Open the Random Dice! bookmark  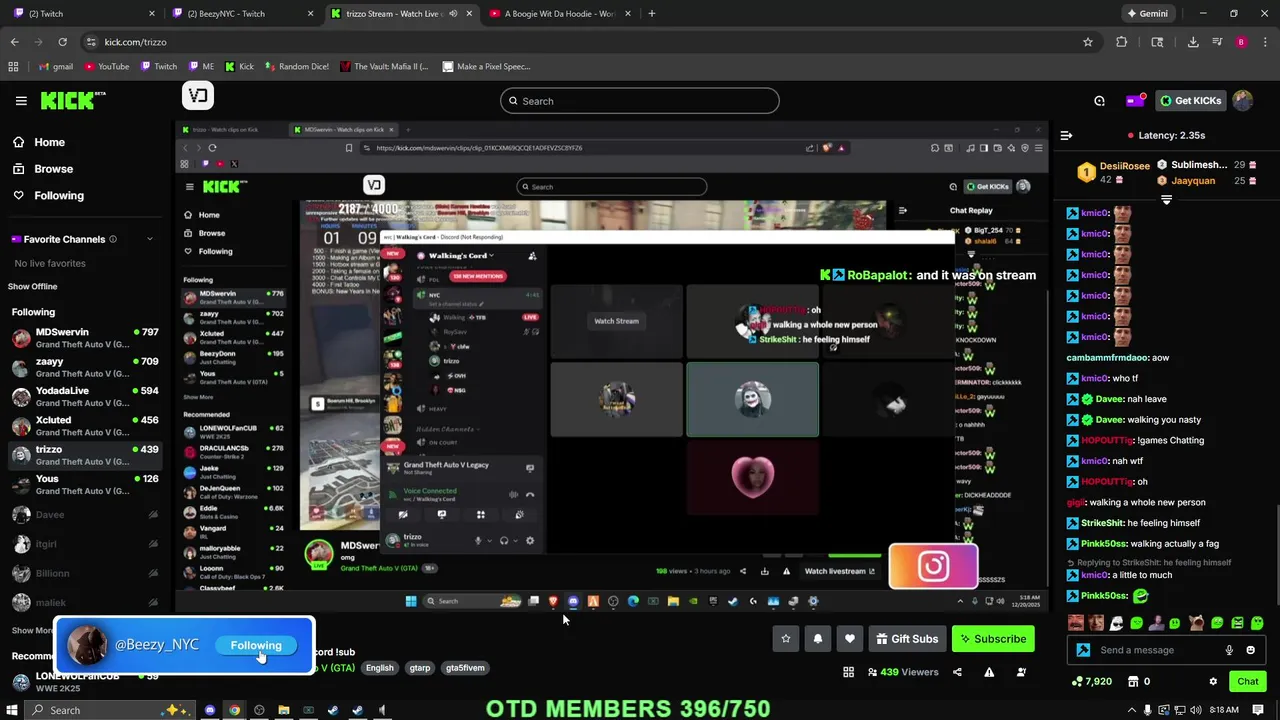coord(296,67)
